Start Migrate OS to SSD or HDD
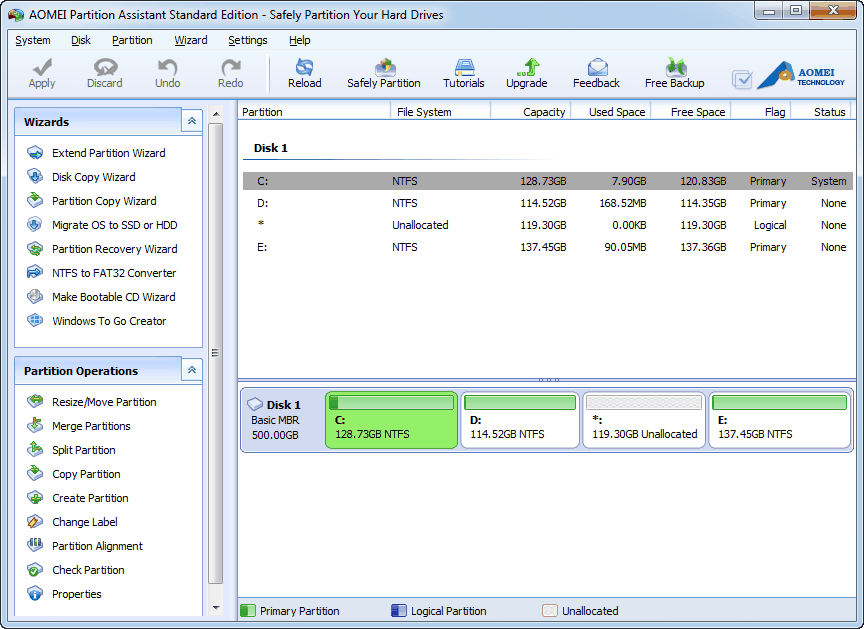The width and height of the screenshot is (864, 629). coord(102,225)
